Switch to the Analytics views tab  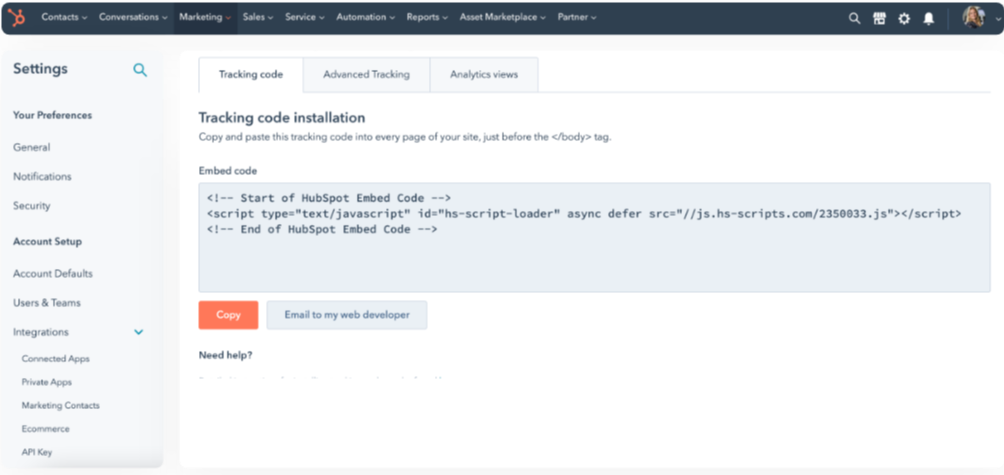[x=484, y=75]
